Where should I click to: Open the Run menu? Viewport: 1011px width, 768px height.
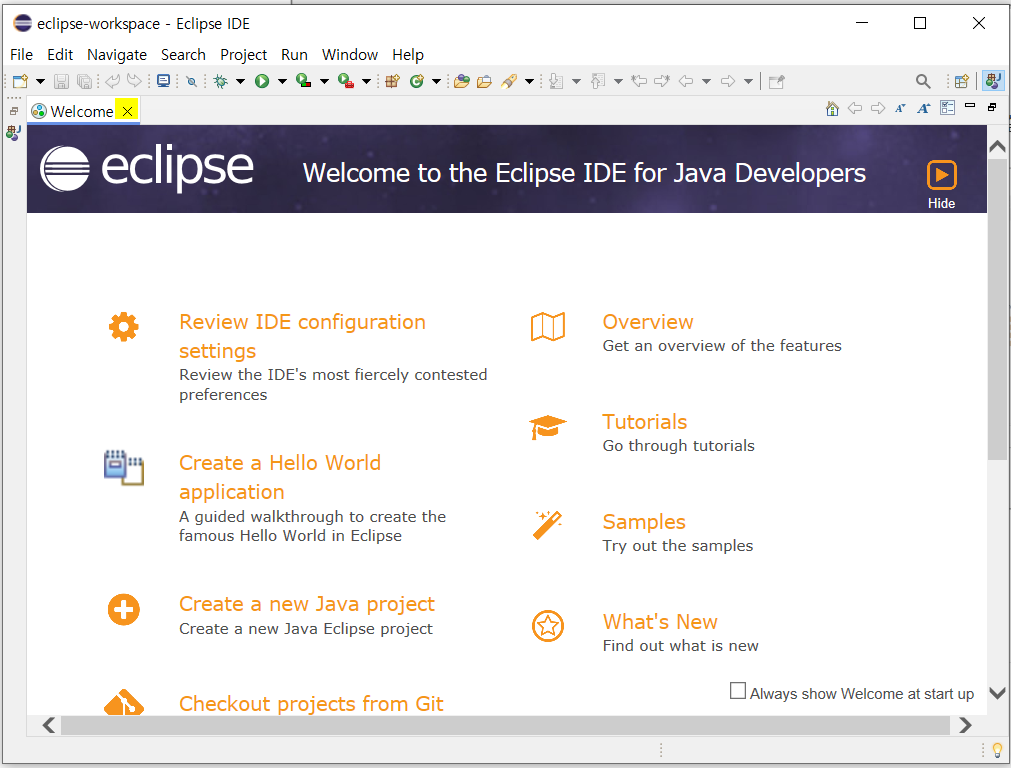(294, 55)
